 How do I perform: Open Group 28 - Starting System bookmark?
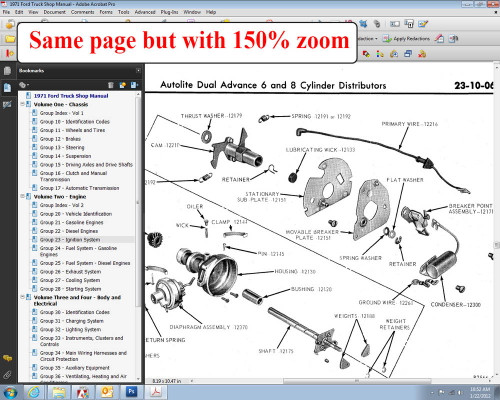(70, 289)
